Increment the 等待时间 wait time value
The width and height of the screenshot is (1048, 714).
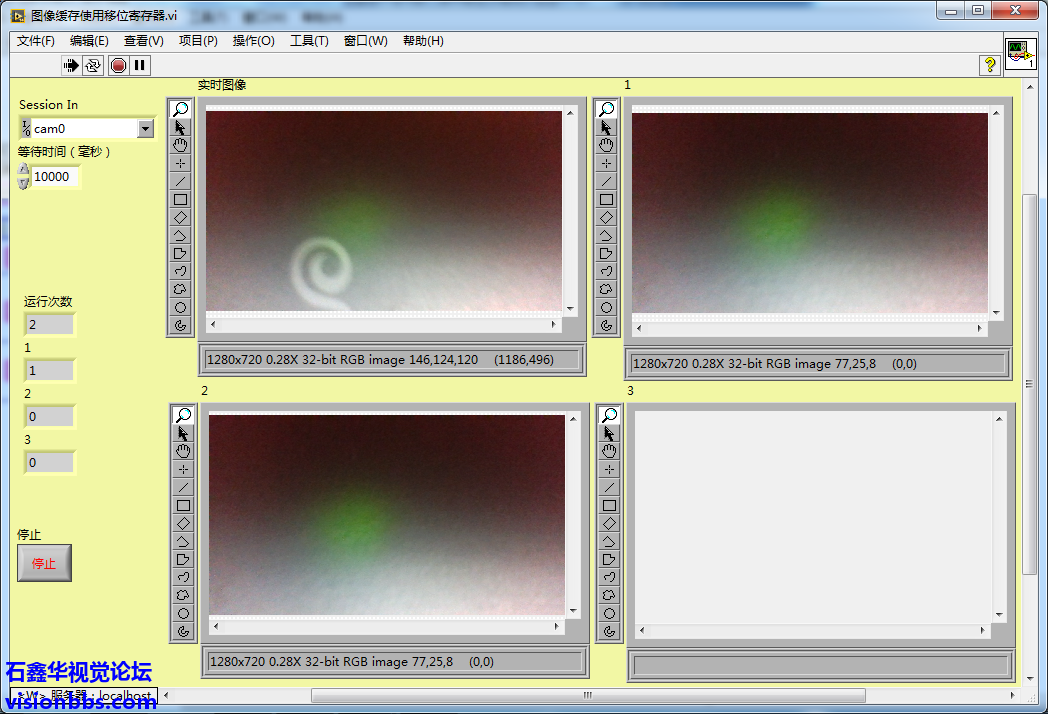(24, 171)
